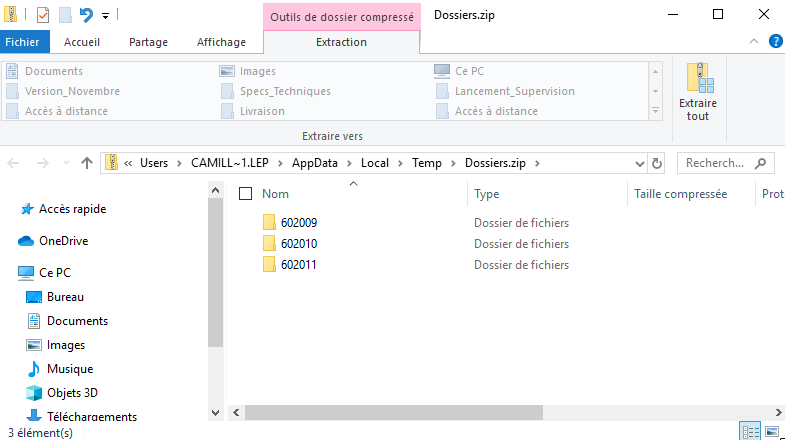
Task: Refresh the Dossiers.zip address bar
Action: [x=657, y=163]
